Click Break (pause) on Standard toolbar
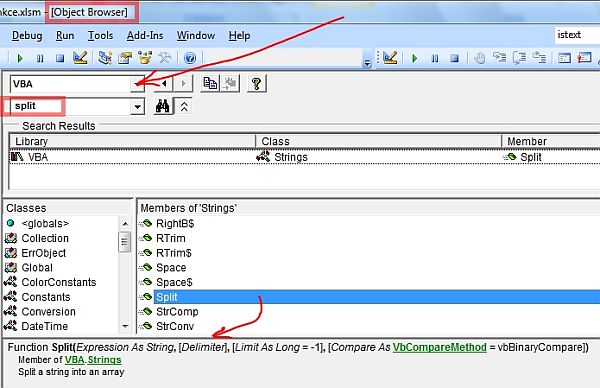This screenshot has width=600, height=388. pos(40,58)
